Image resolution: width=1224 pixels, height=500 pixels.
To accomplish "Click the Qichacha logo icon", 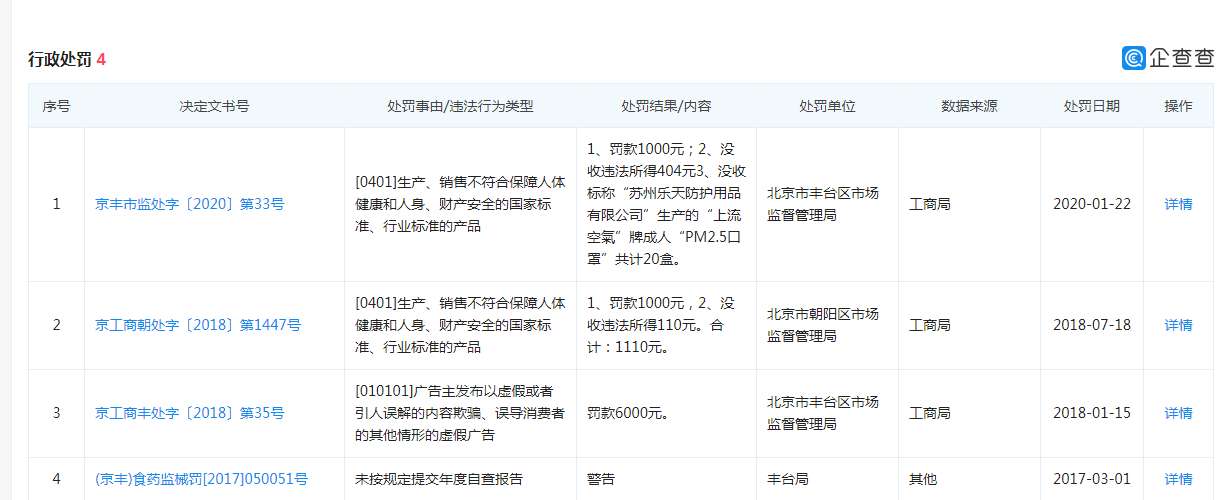I will 1134,58.
